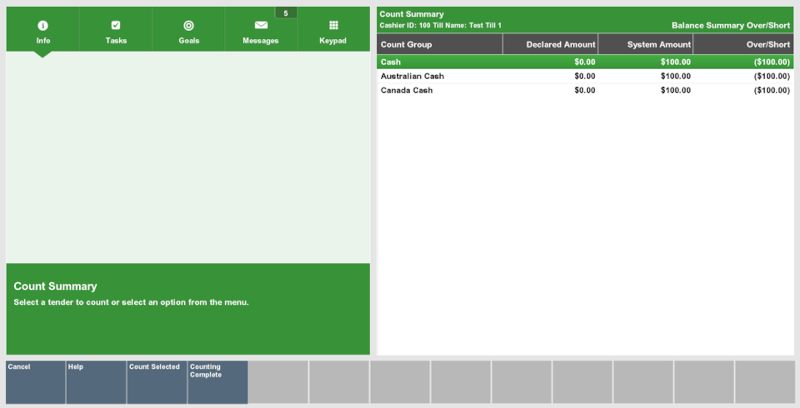Click the messages badge showing 5
This screenshot has width=800, height=408.
tap(286, 13)
